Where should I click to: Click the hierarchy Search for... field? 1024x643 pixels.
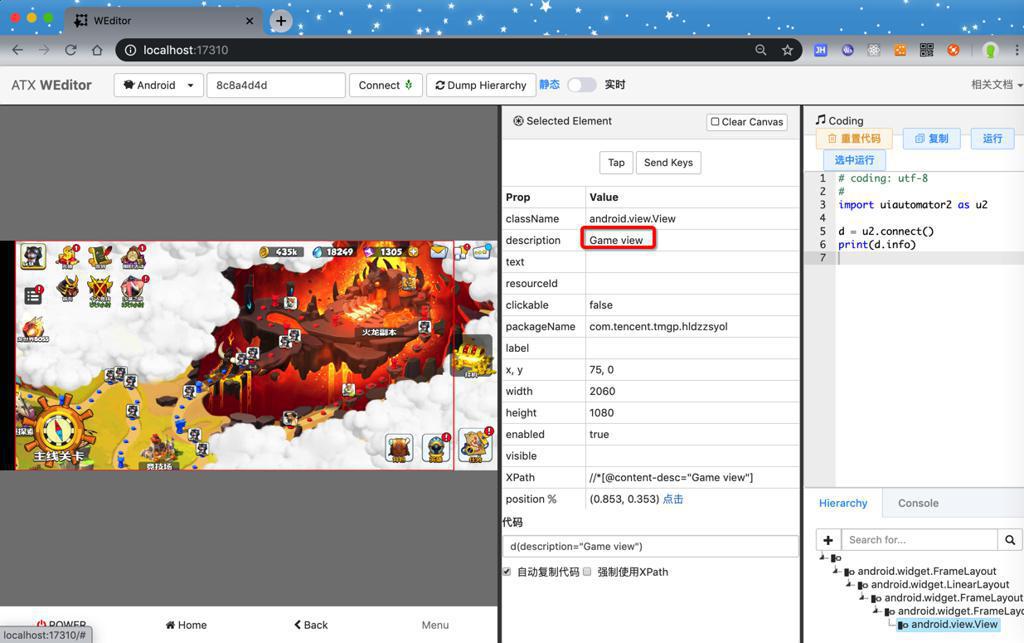tap(920, 540)
